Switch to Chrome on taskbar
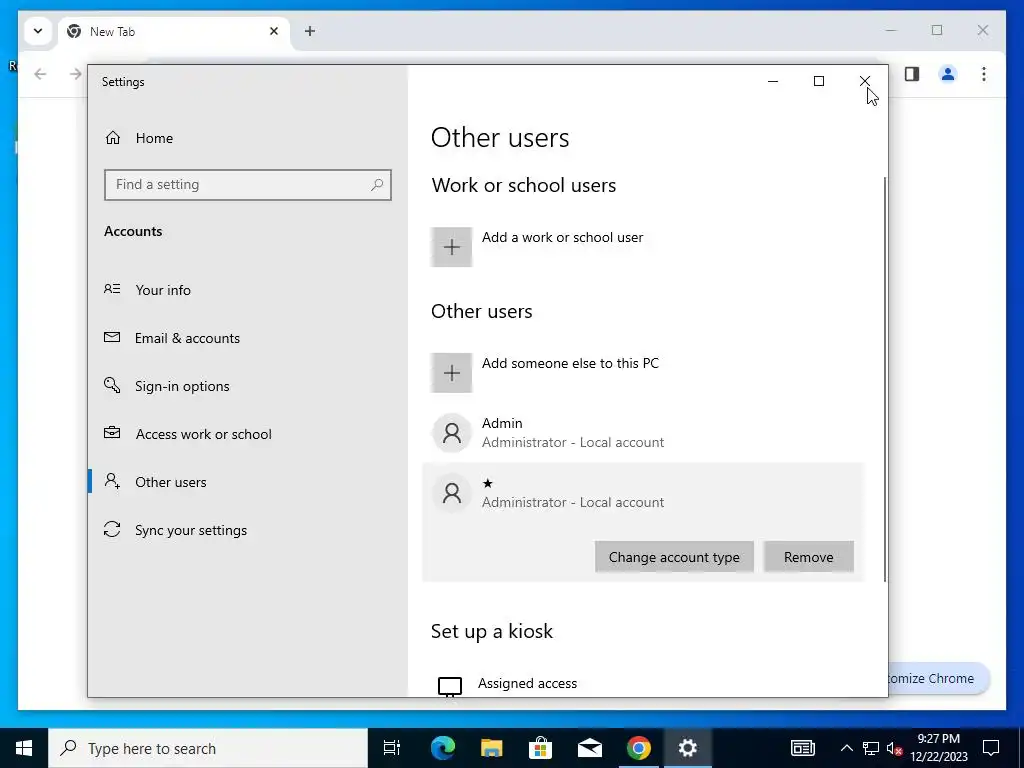 pyautogui.click(x=639, y=748)
